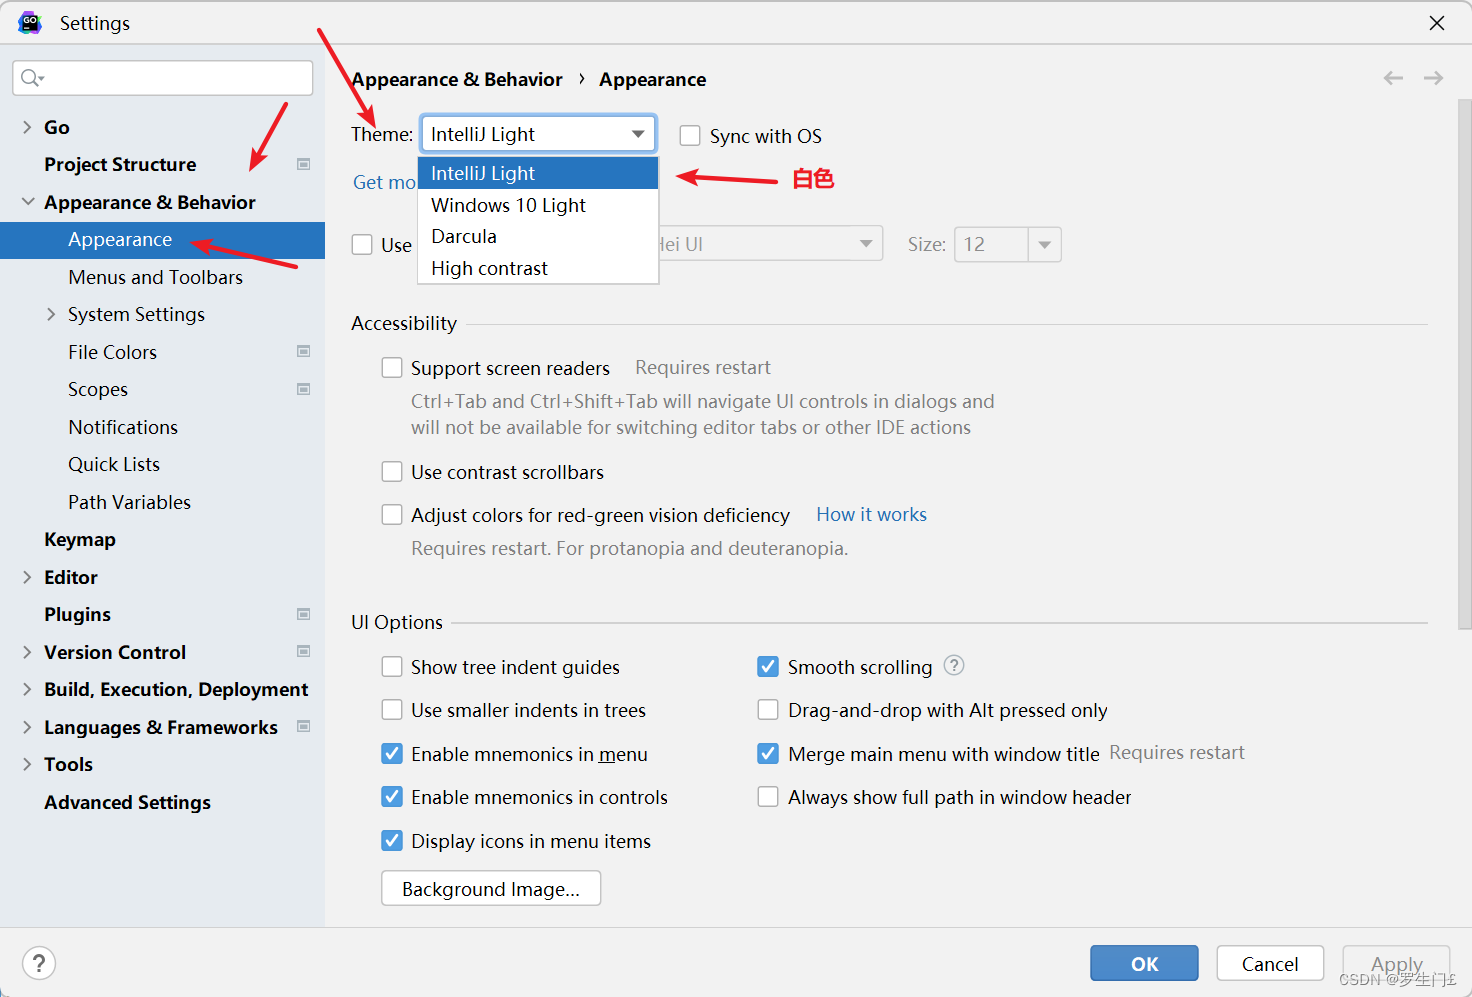
Task: Click project-level icon beside Languages & Frameworks
Action: pyautogui.click(x=304, y=726)
